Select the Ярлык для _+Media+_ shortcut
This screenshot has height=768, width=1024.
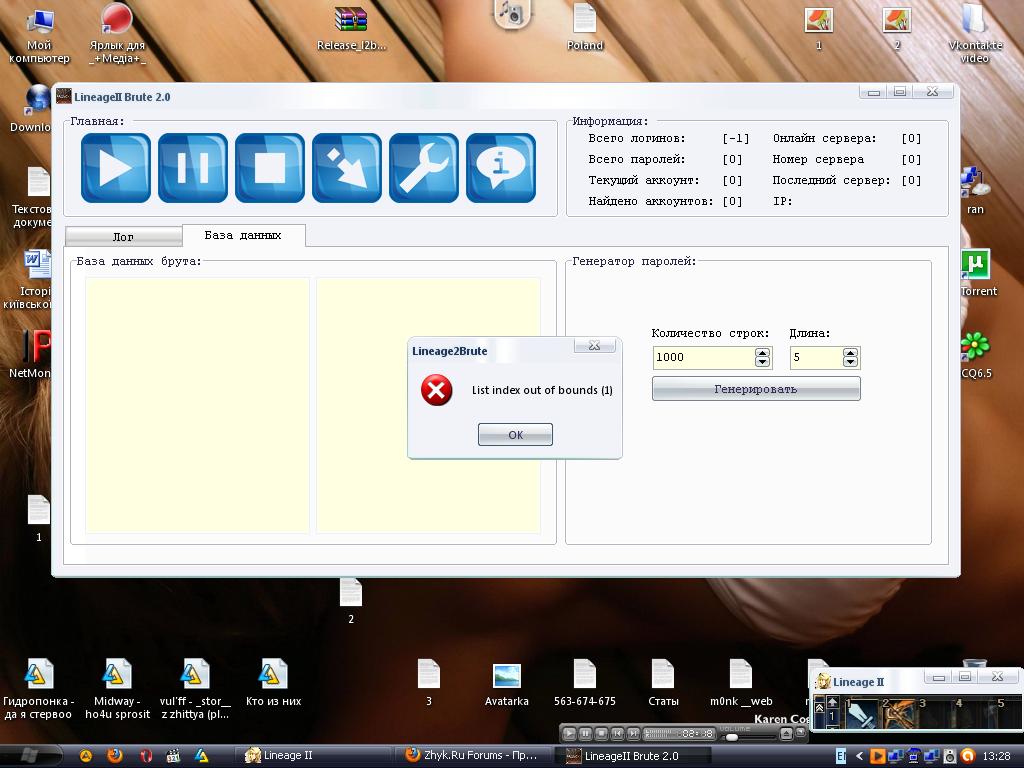click(x=118, y=34)
